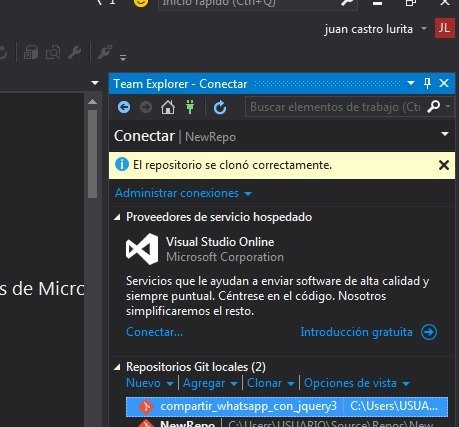Click the editor scrollbar up arrow
This screenshot has height=427, width=459.
coord(93,102)
